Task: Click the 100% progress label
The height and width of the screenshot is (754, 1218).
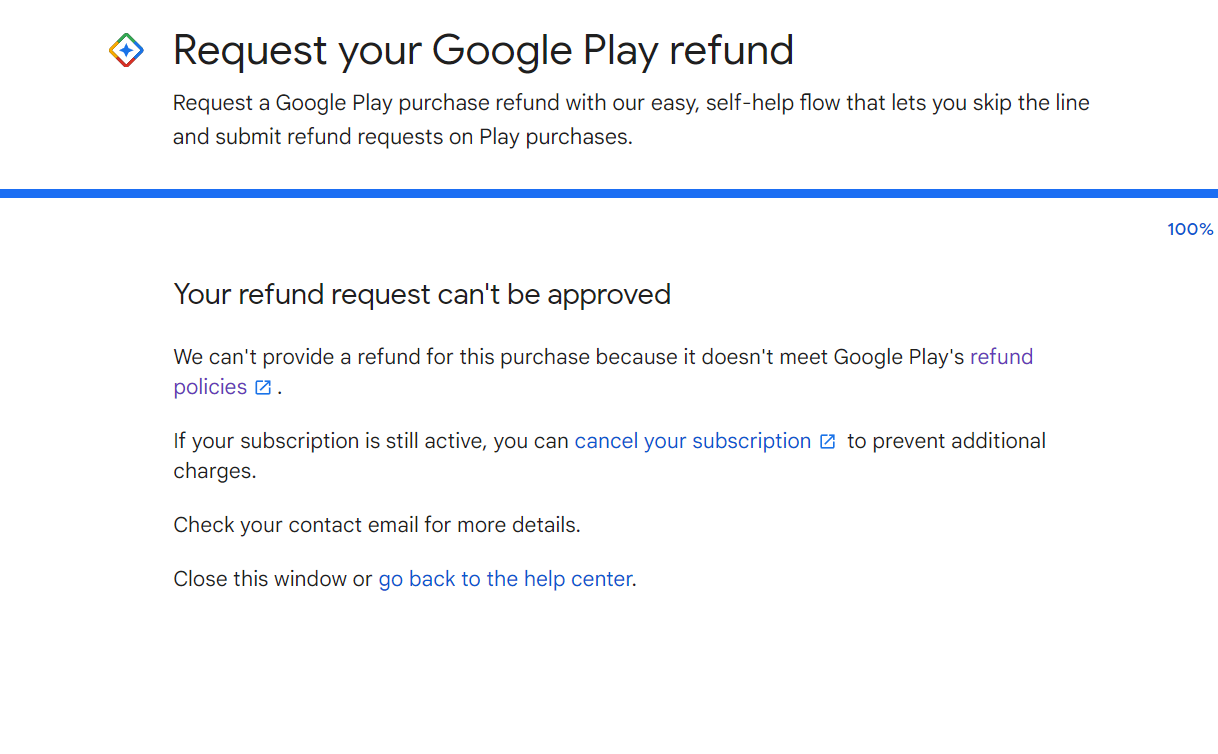Action: [1190, 229]
